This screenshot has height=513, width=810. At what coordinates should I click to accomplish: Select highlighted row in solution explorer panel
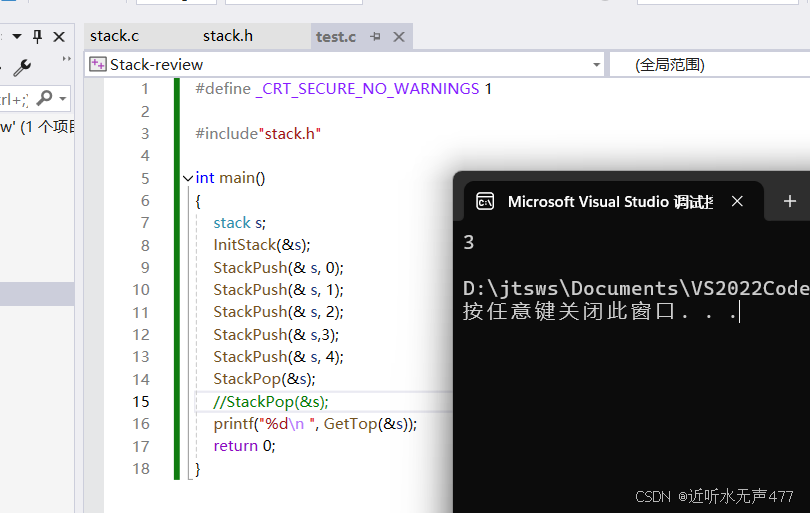coord(37,293)
